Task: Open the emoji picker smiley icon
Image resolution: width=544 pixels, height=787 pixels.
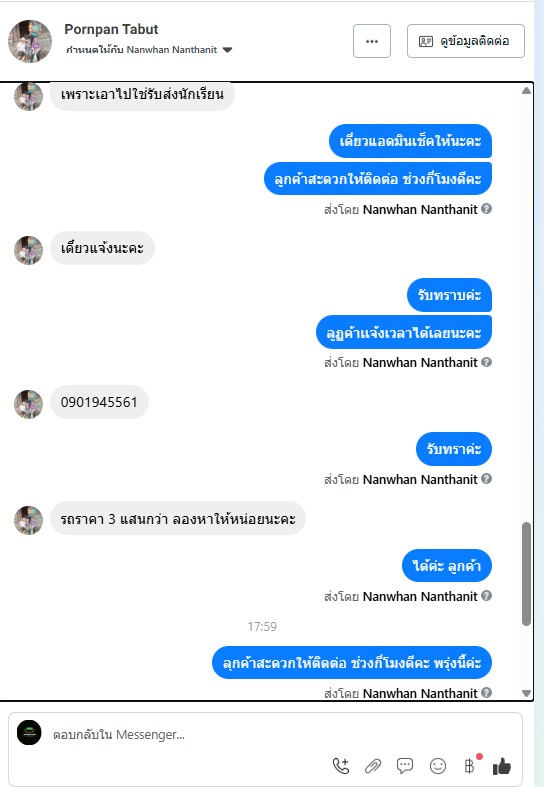Action: coord(438,766)
